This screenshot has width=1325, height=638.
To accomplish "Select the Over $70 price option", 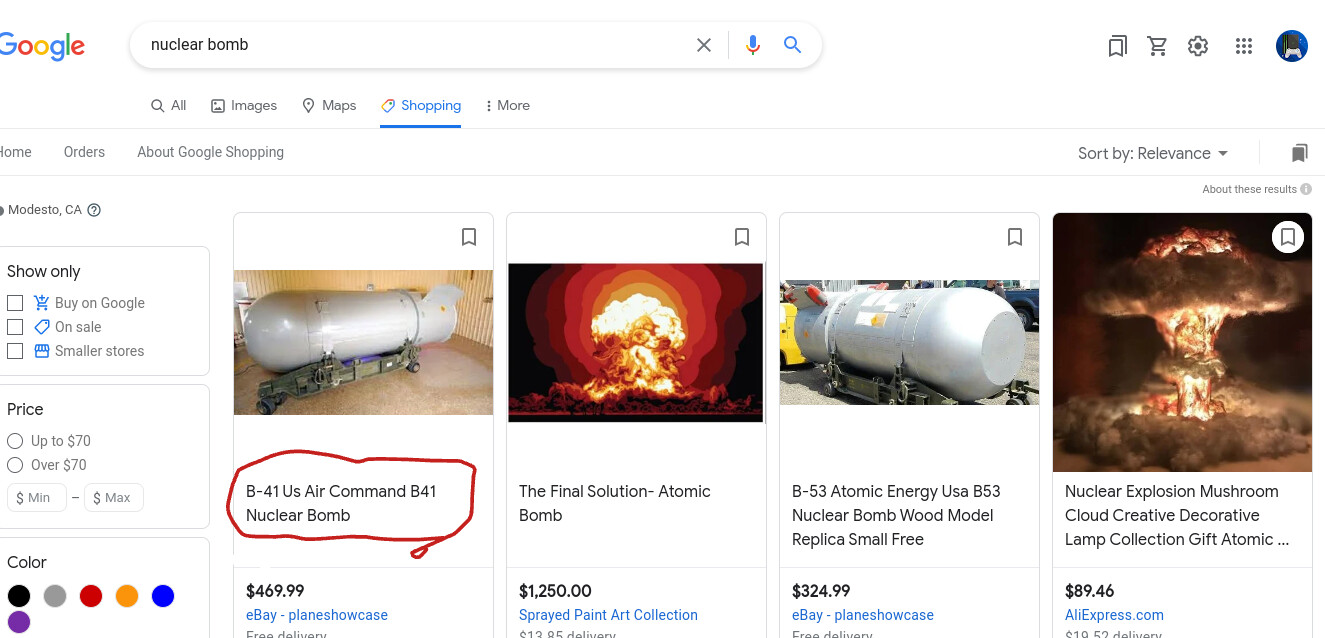I will click(15, 465).
